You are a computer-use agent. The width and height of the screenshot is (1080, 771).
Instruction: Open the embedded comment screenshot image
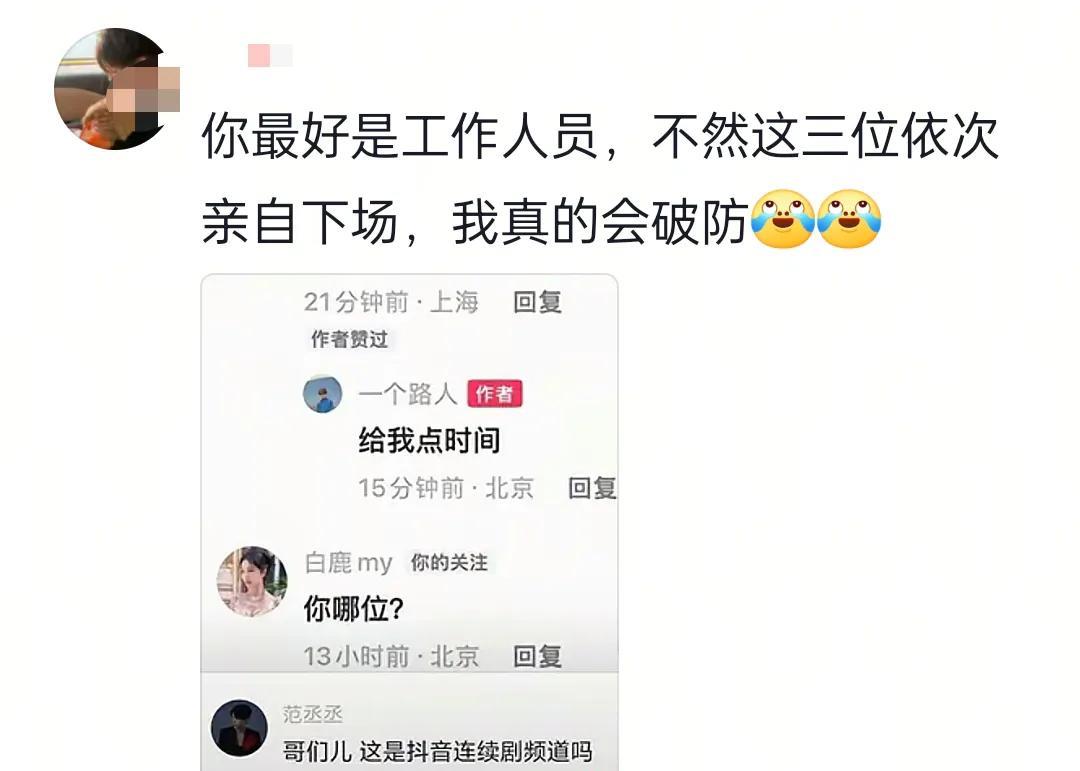[409, 522]
